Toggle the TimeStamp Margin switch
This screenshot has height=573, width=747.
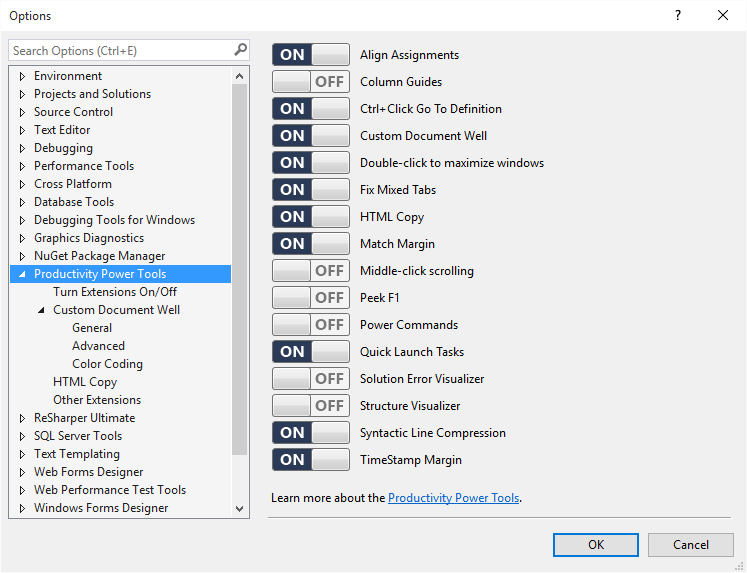click(x=311, y=460)
